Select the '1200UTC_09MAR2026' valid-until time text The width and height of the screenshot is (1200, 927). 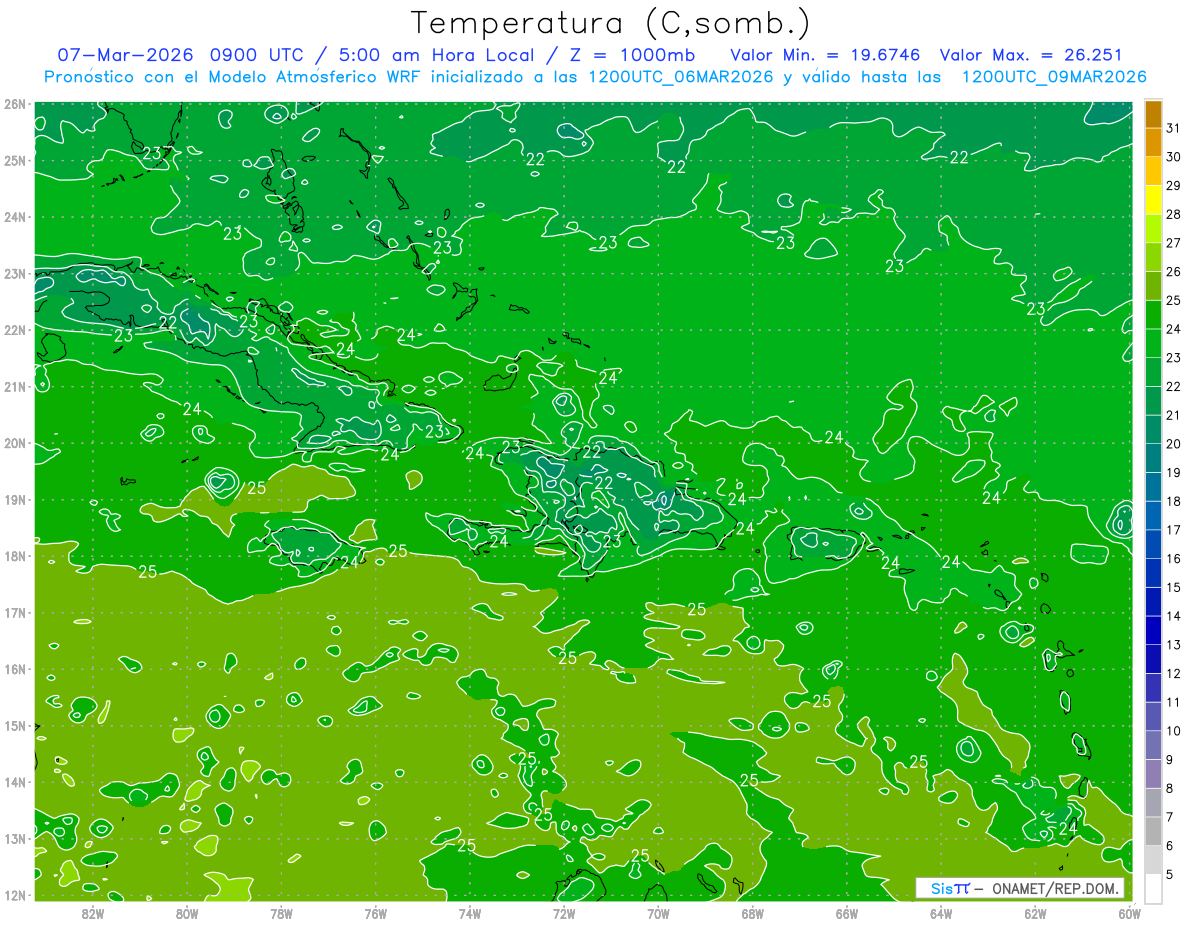coord(1053,77)
